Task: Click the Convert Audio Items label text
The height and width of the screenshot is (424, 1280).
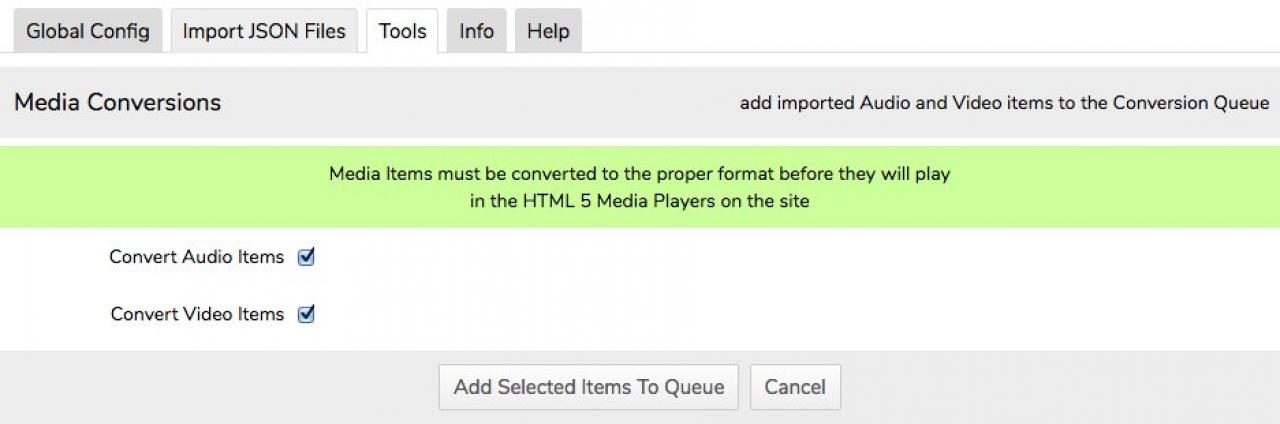Action: point(196,257)
